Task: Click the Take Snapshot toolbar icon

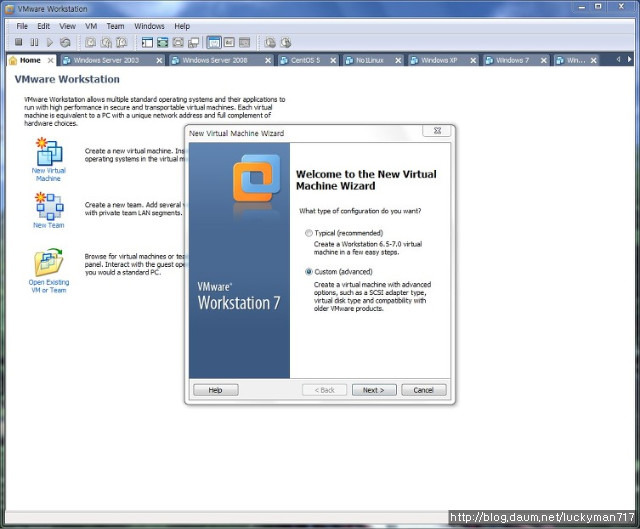Action: click(x=90, y=42)
